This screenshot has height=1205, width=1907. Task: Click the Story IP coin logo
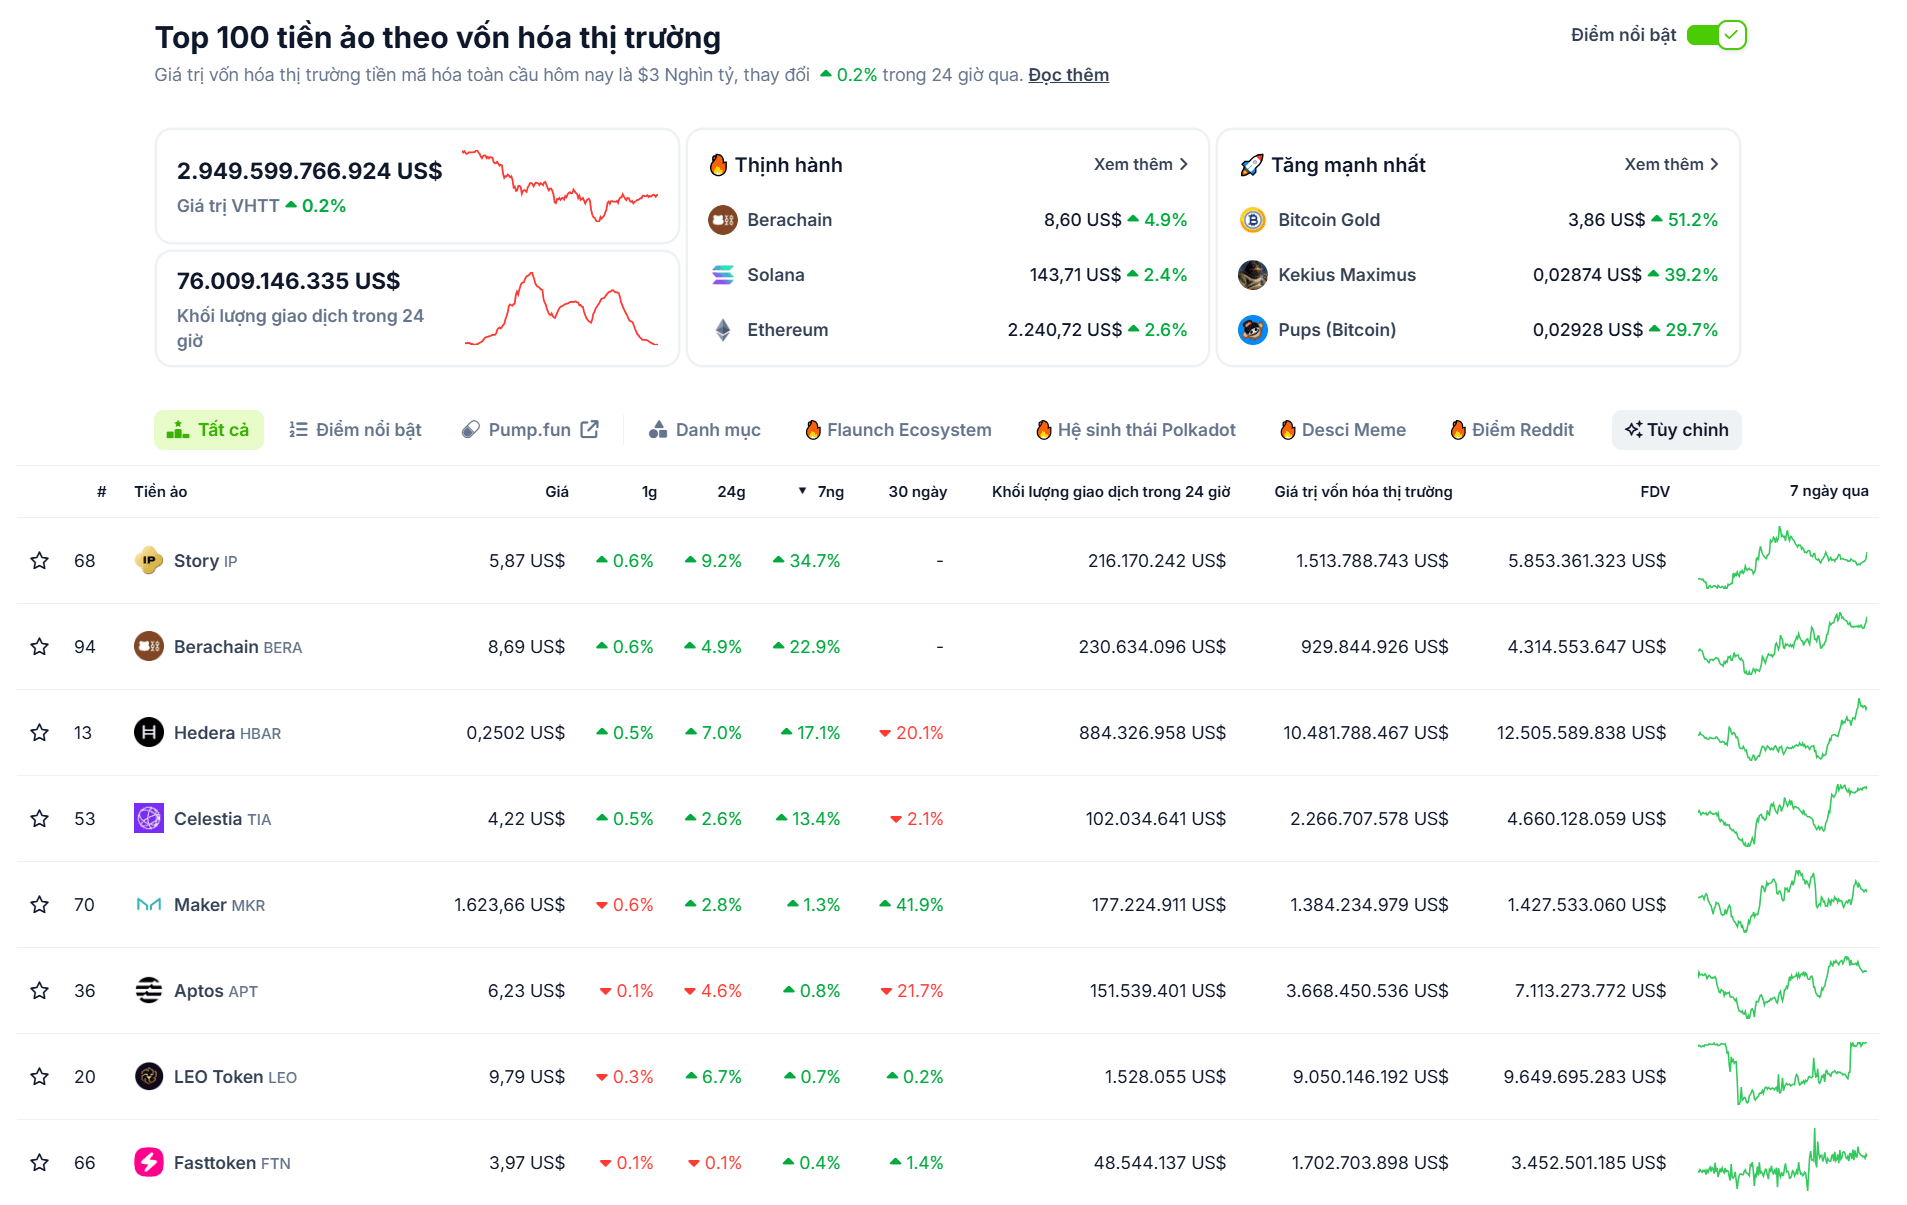[149, 561]
